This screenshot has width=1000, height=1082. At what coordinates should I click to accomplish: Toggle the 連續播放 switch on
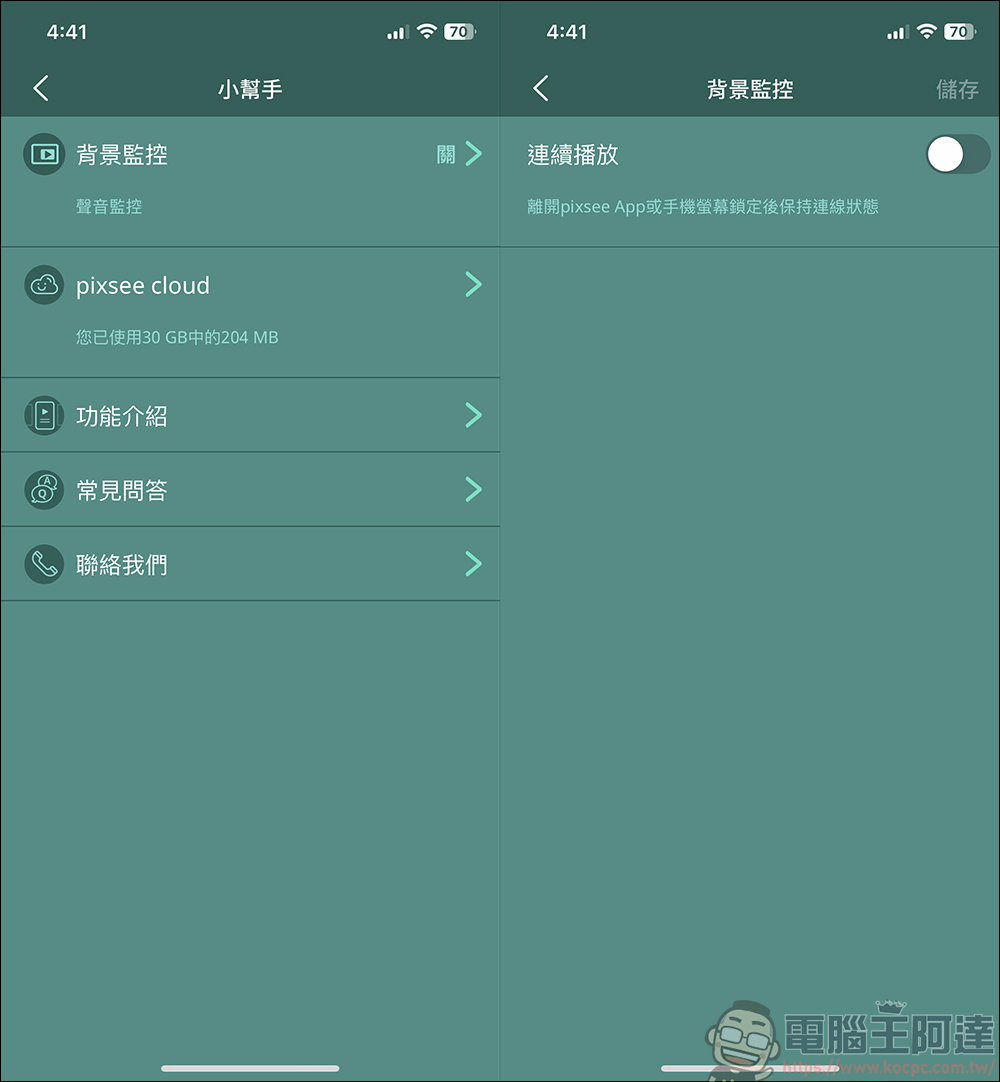coord(958,154)
